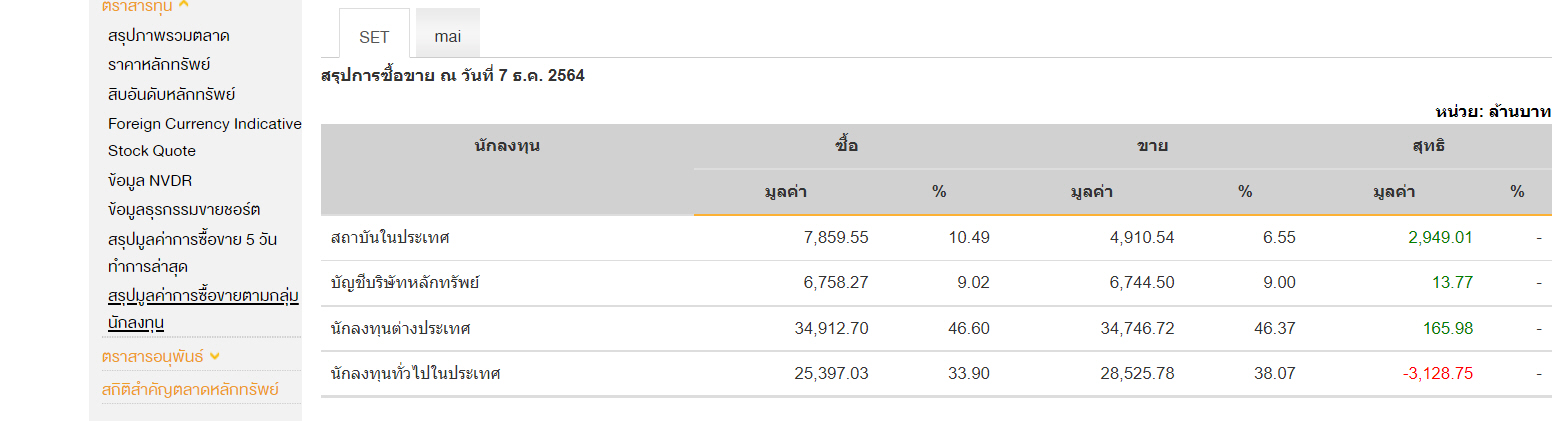Open สรุปภาพรวมตลาด link
1568x421 pixels.
pyautogui.click(x=169, y=36)
